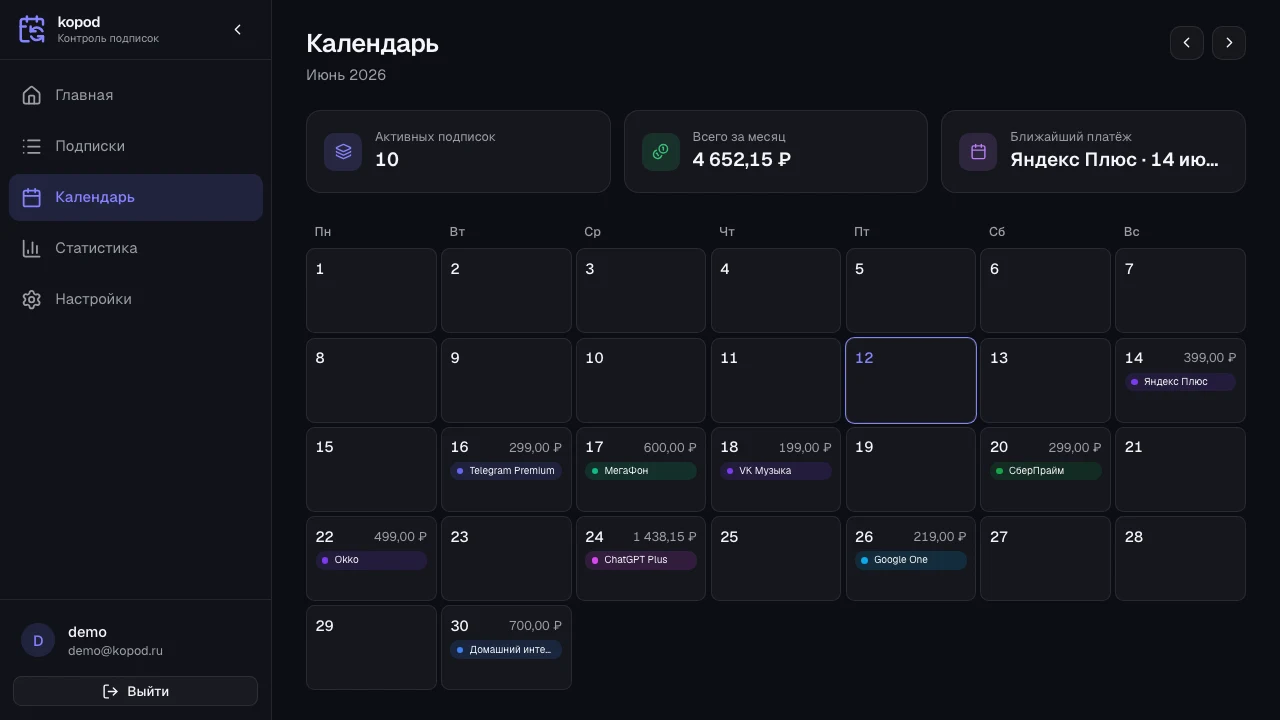Screen dimensions: 1280x720
Task: Click the 4 652,15 ₽ monthly total
Action: pos(742,159)
